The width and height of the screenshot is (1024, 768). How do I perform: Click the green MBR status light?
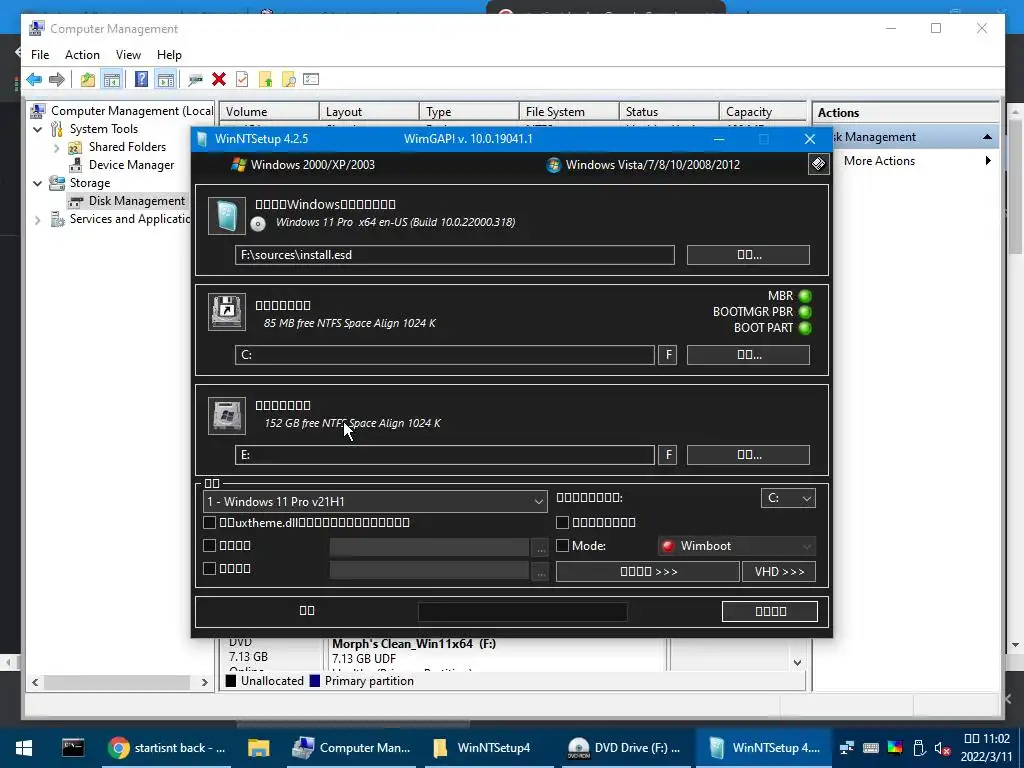click(805, 296)
